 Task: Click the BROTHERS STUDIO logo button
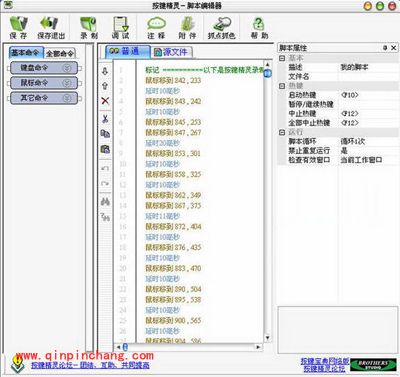(x=373, y=365)
